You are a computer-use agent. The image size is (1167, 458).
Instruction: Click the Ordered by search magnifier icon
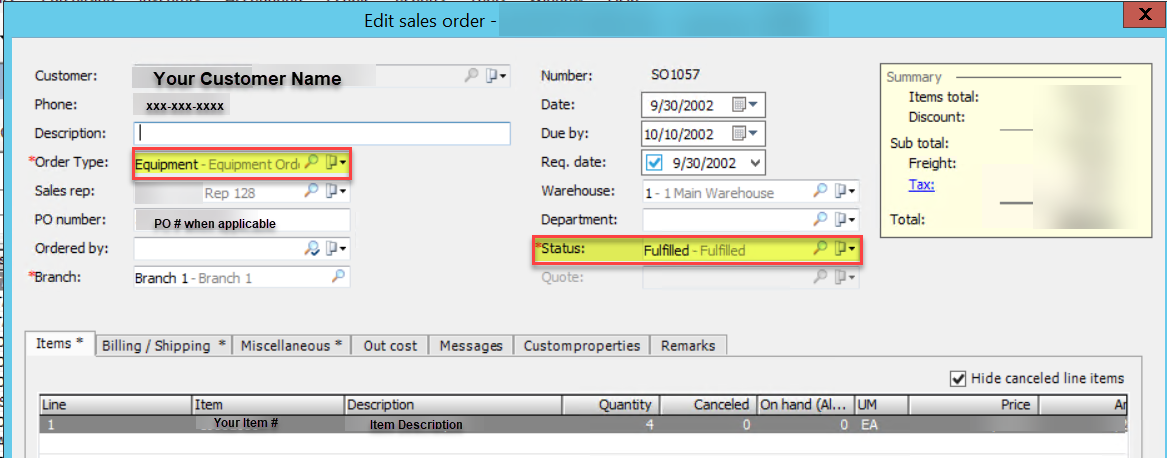(312, 248)
